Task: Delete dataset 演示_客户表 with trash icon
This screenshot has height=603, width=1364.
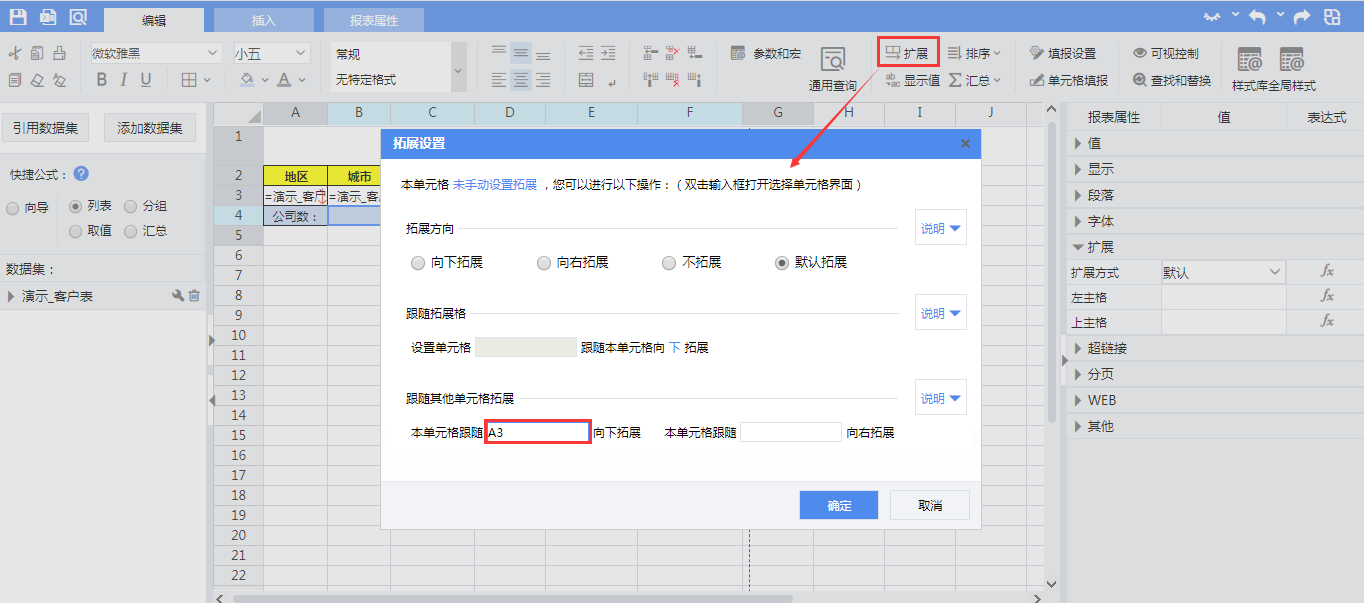Action: point(195,296)
